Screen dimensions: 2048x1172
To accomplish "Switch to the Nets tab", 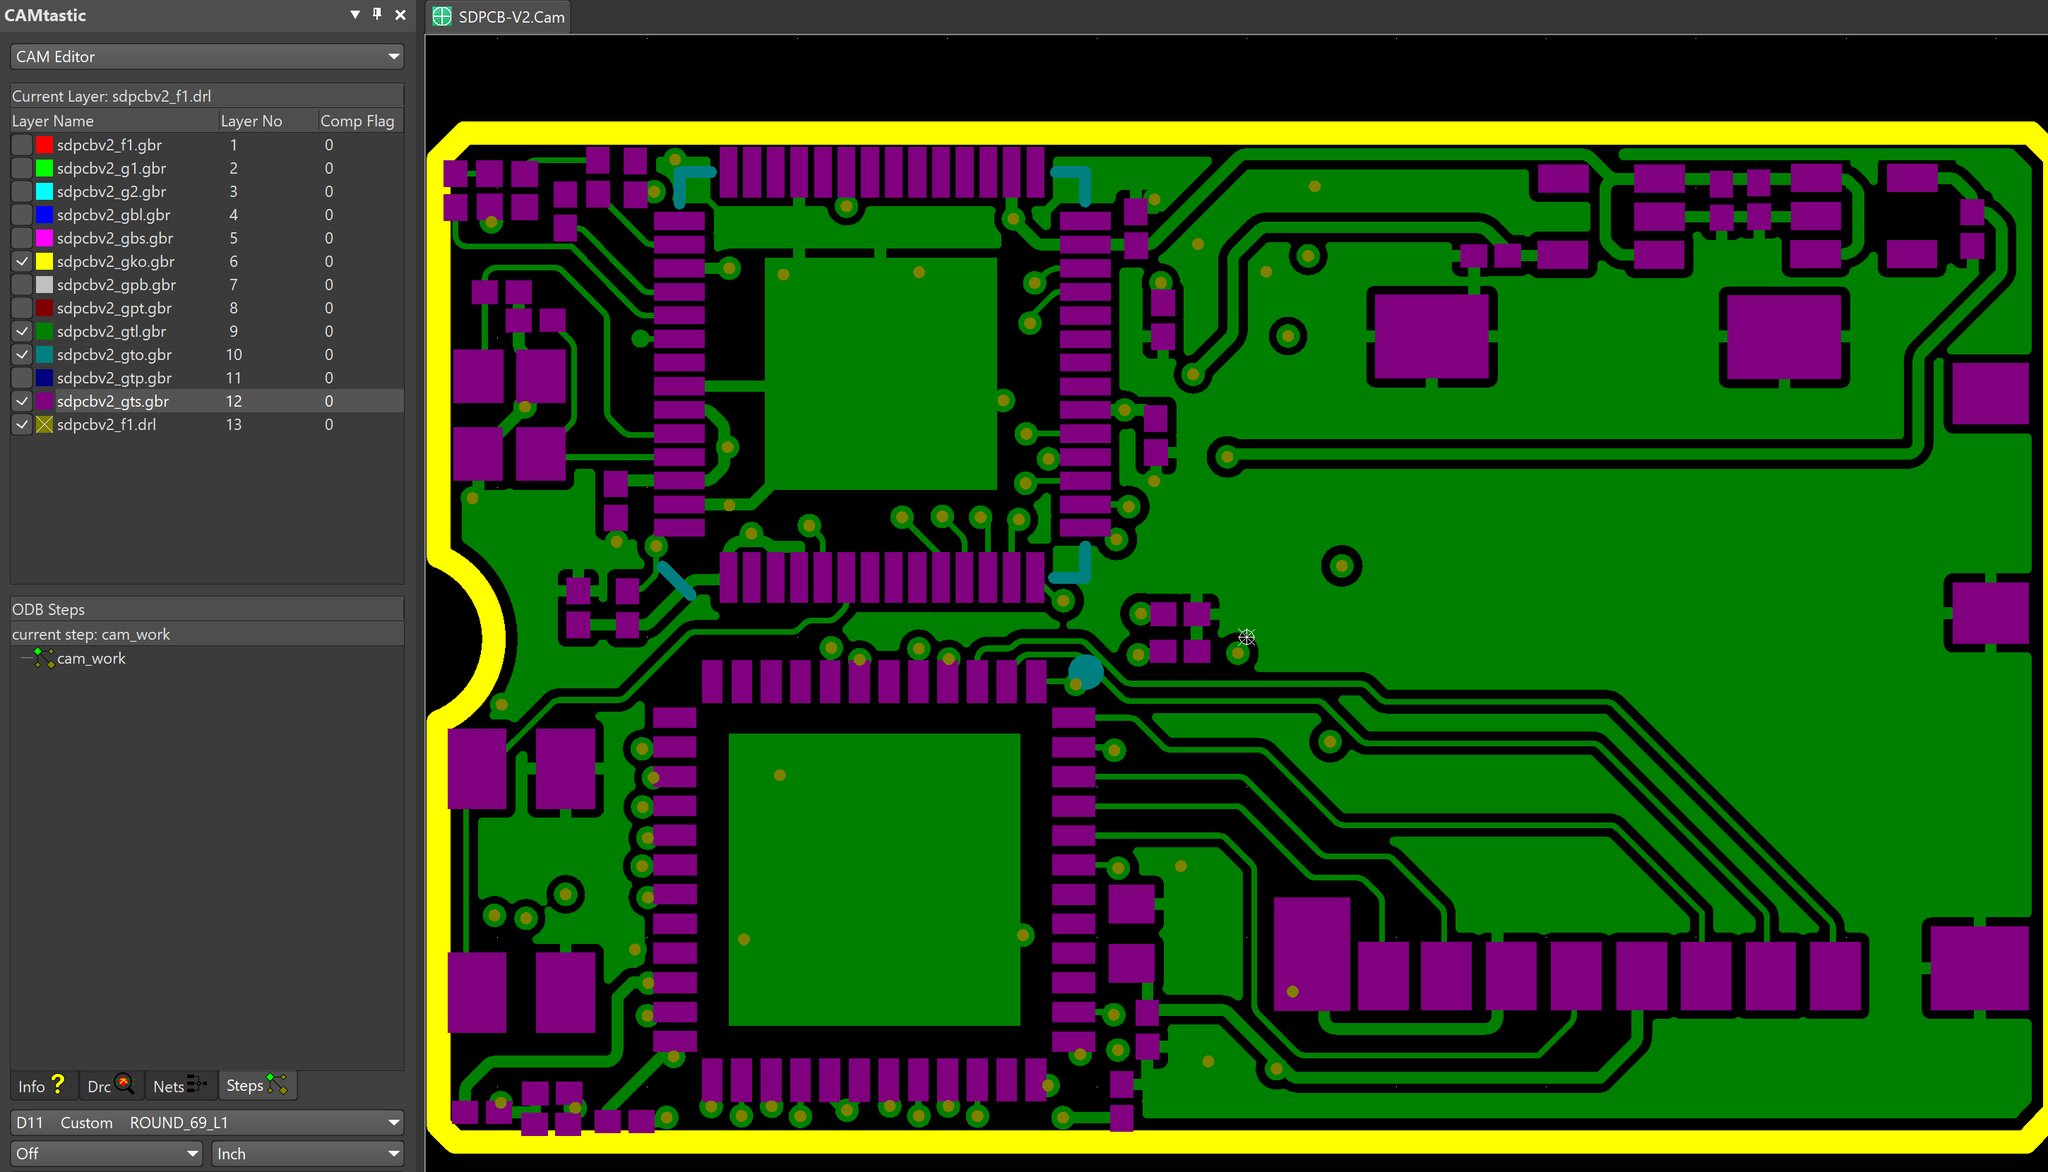I will [180, 1085].
